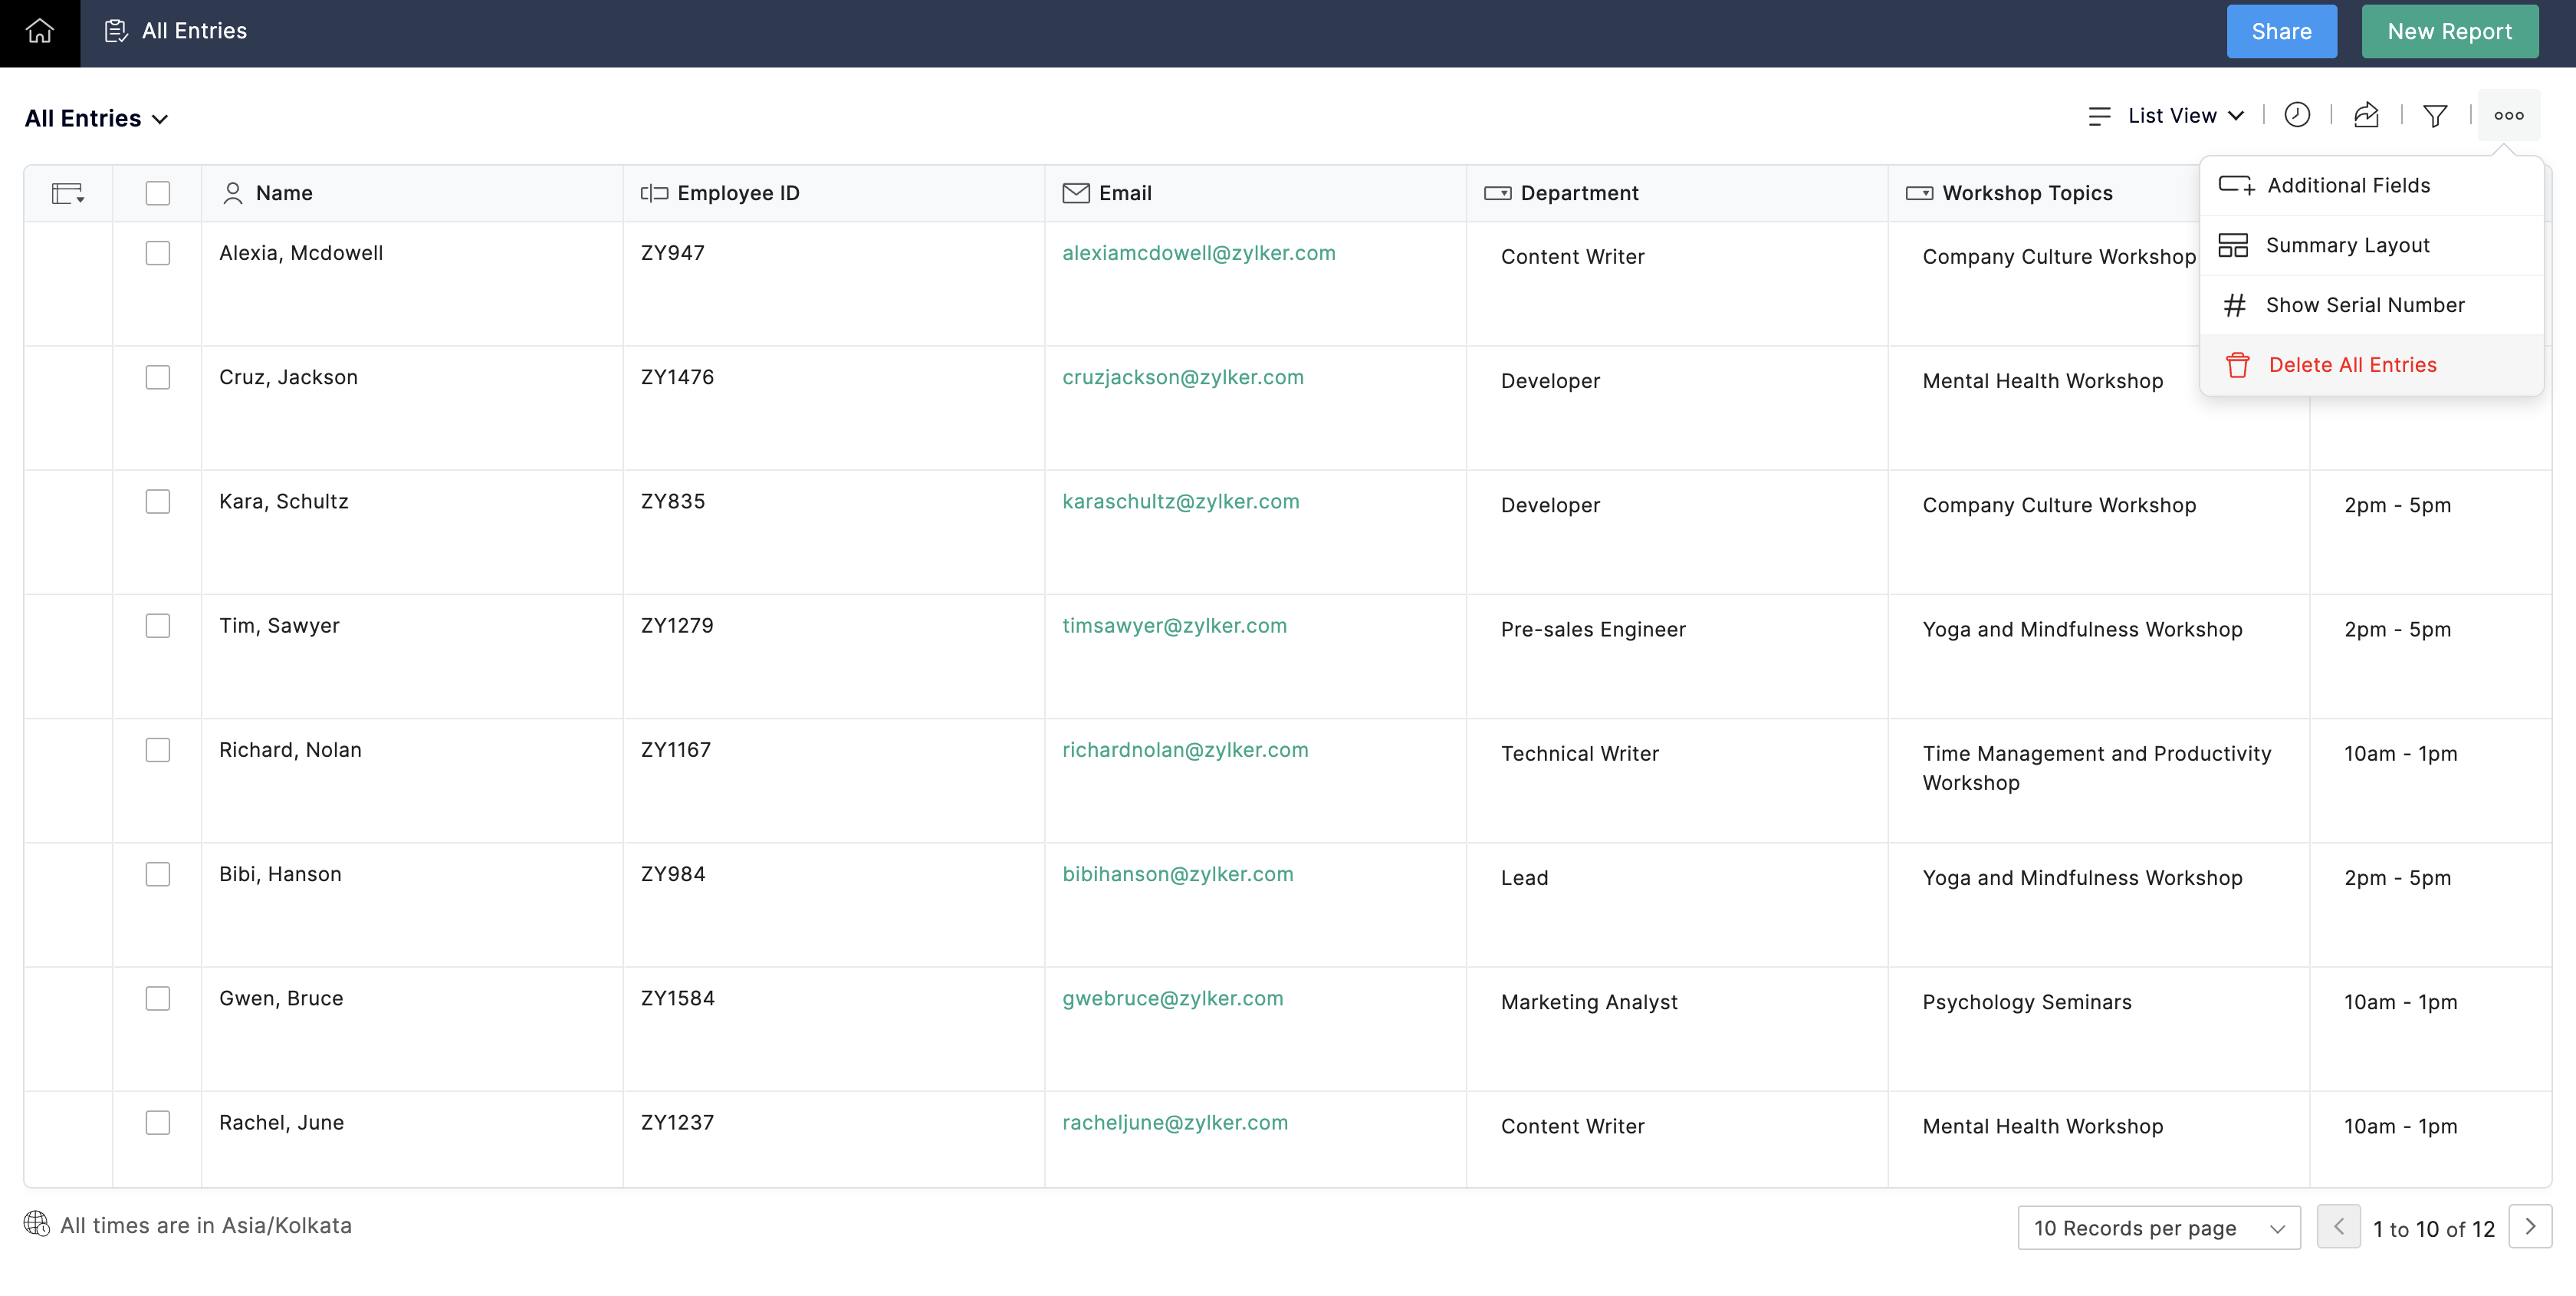2576x1296 pixels.
Task: Select the Tim, Sawyer row checkbox
Action: 157,626
